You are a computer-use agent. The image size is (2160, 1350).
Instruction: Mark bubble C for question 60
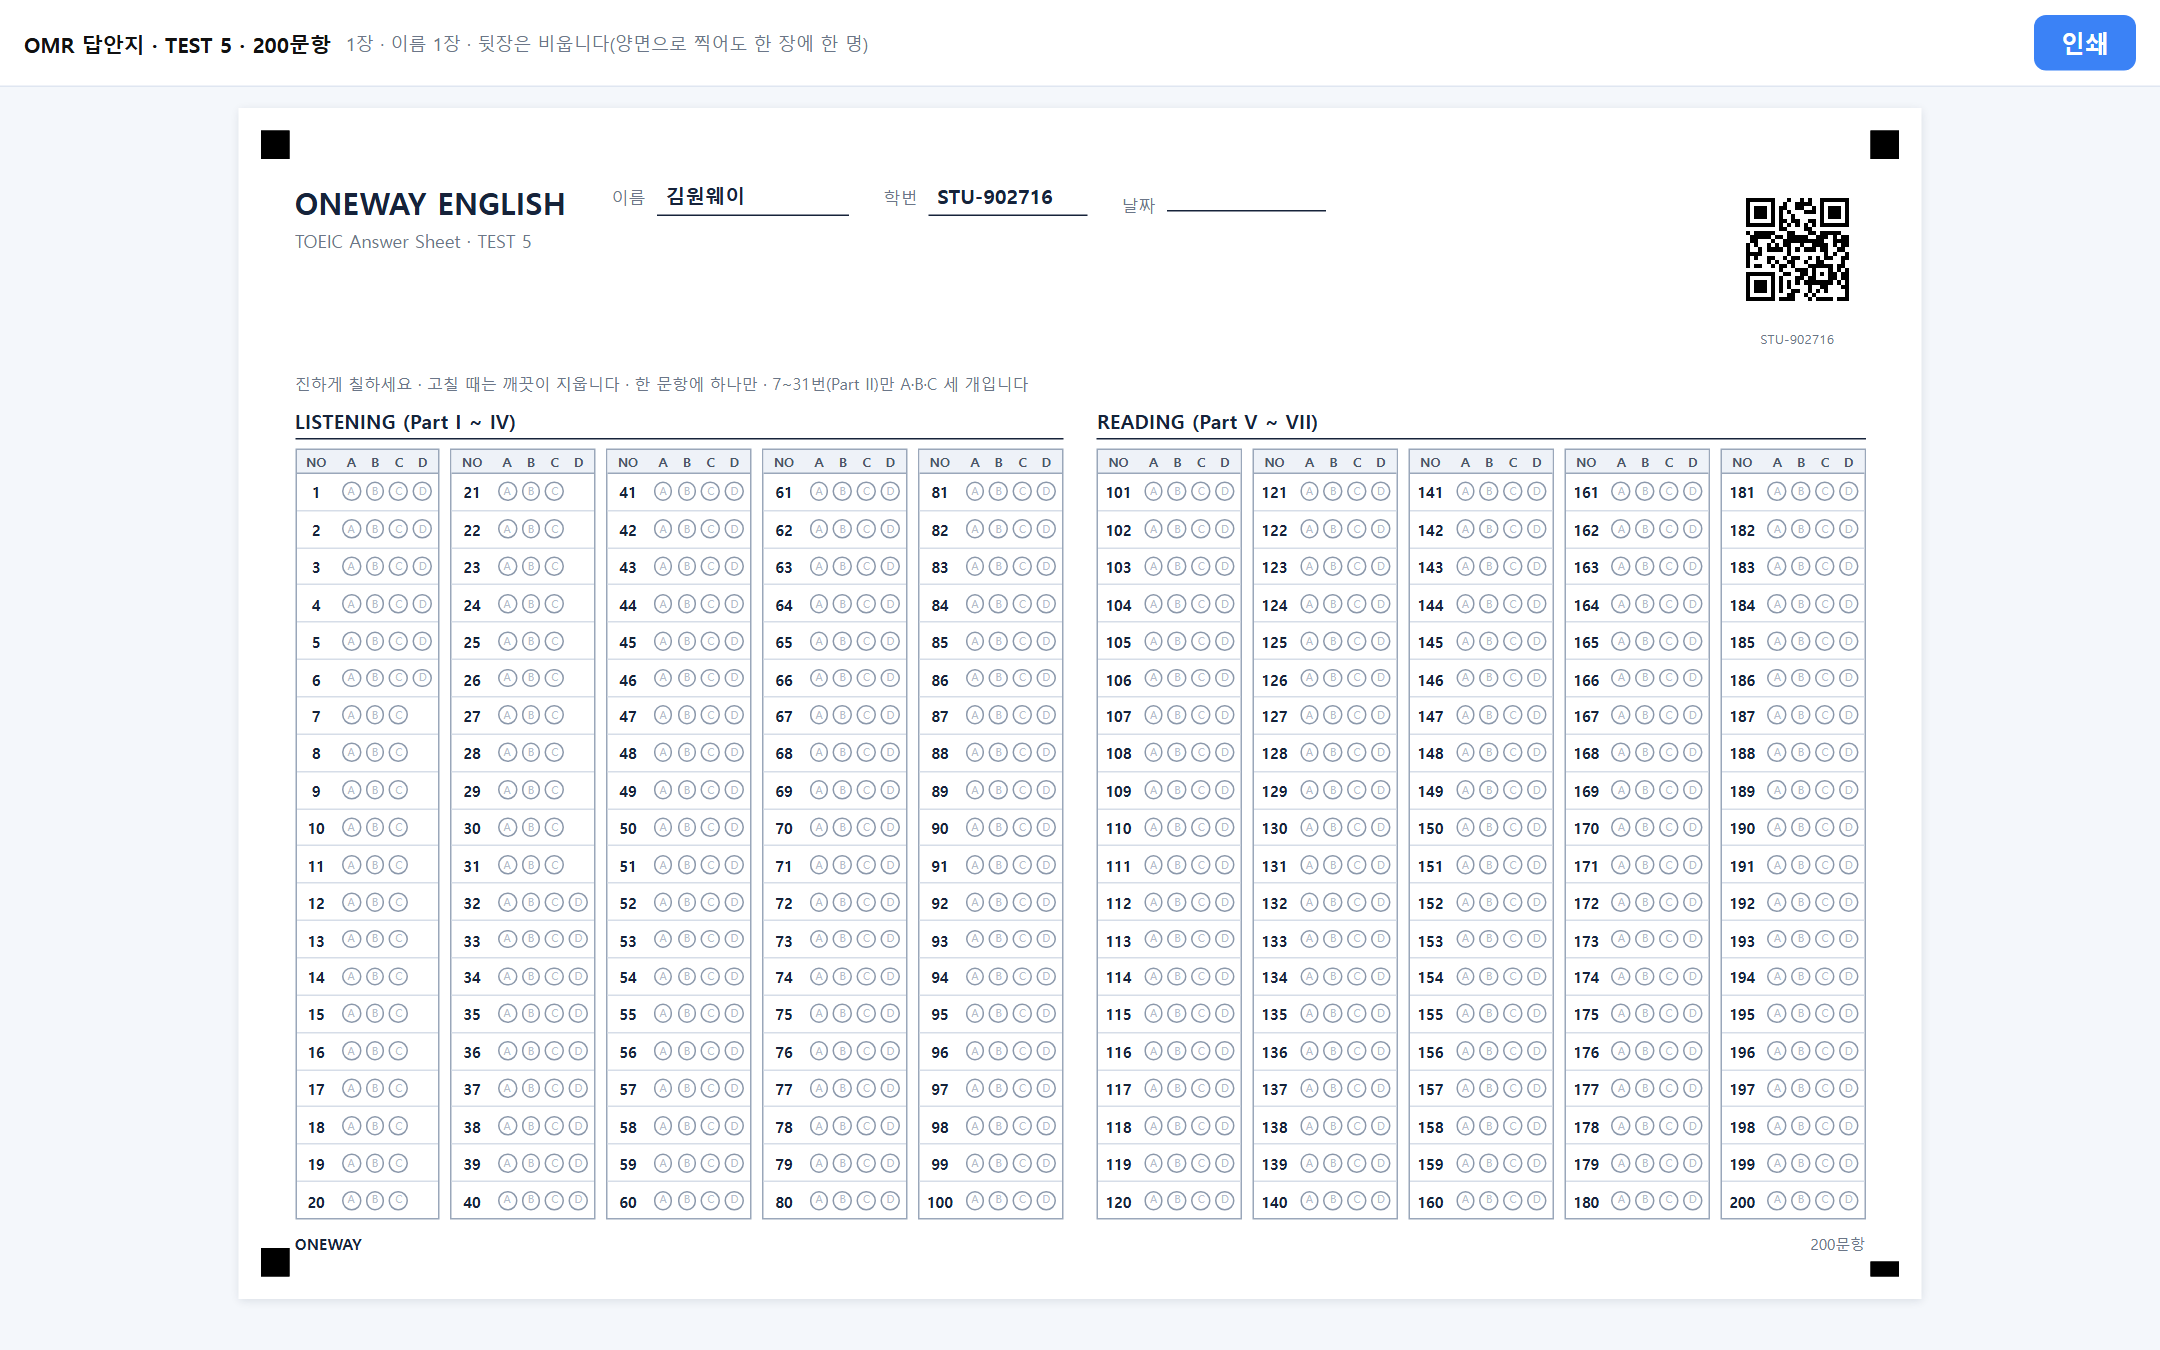tap(711, 1201)
